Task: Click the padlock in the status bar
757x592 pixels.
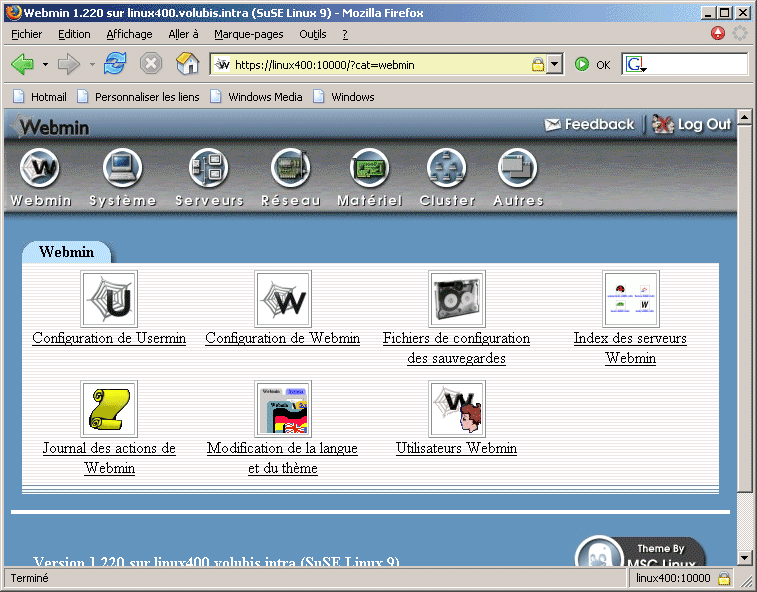Action: (x=724, y=578)
